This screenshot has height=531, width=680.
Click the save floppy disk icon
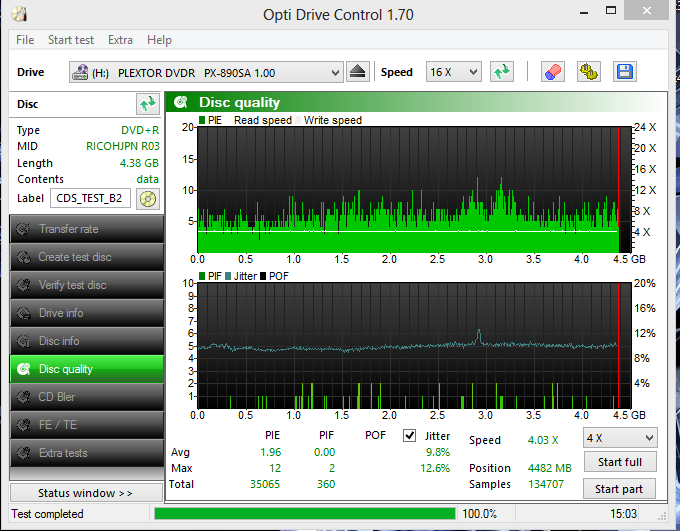click(625, 72)
